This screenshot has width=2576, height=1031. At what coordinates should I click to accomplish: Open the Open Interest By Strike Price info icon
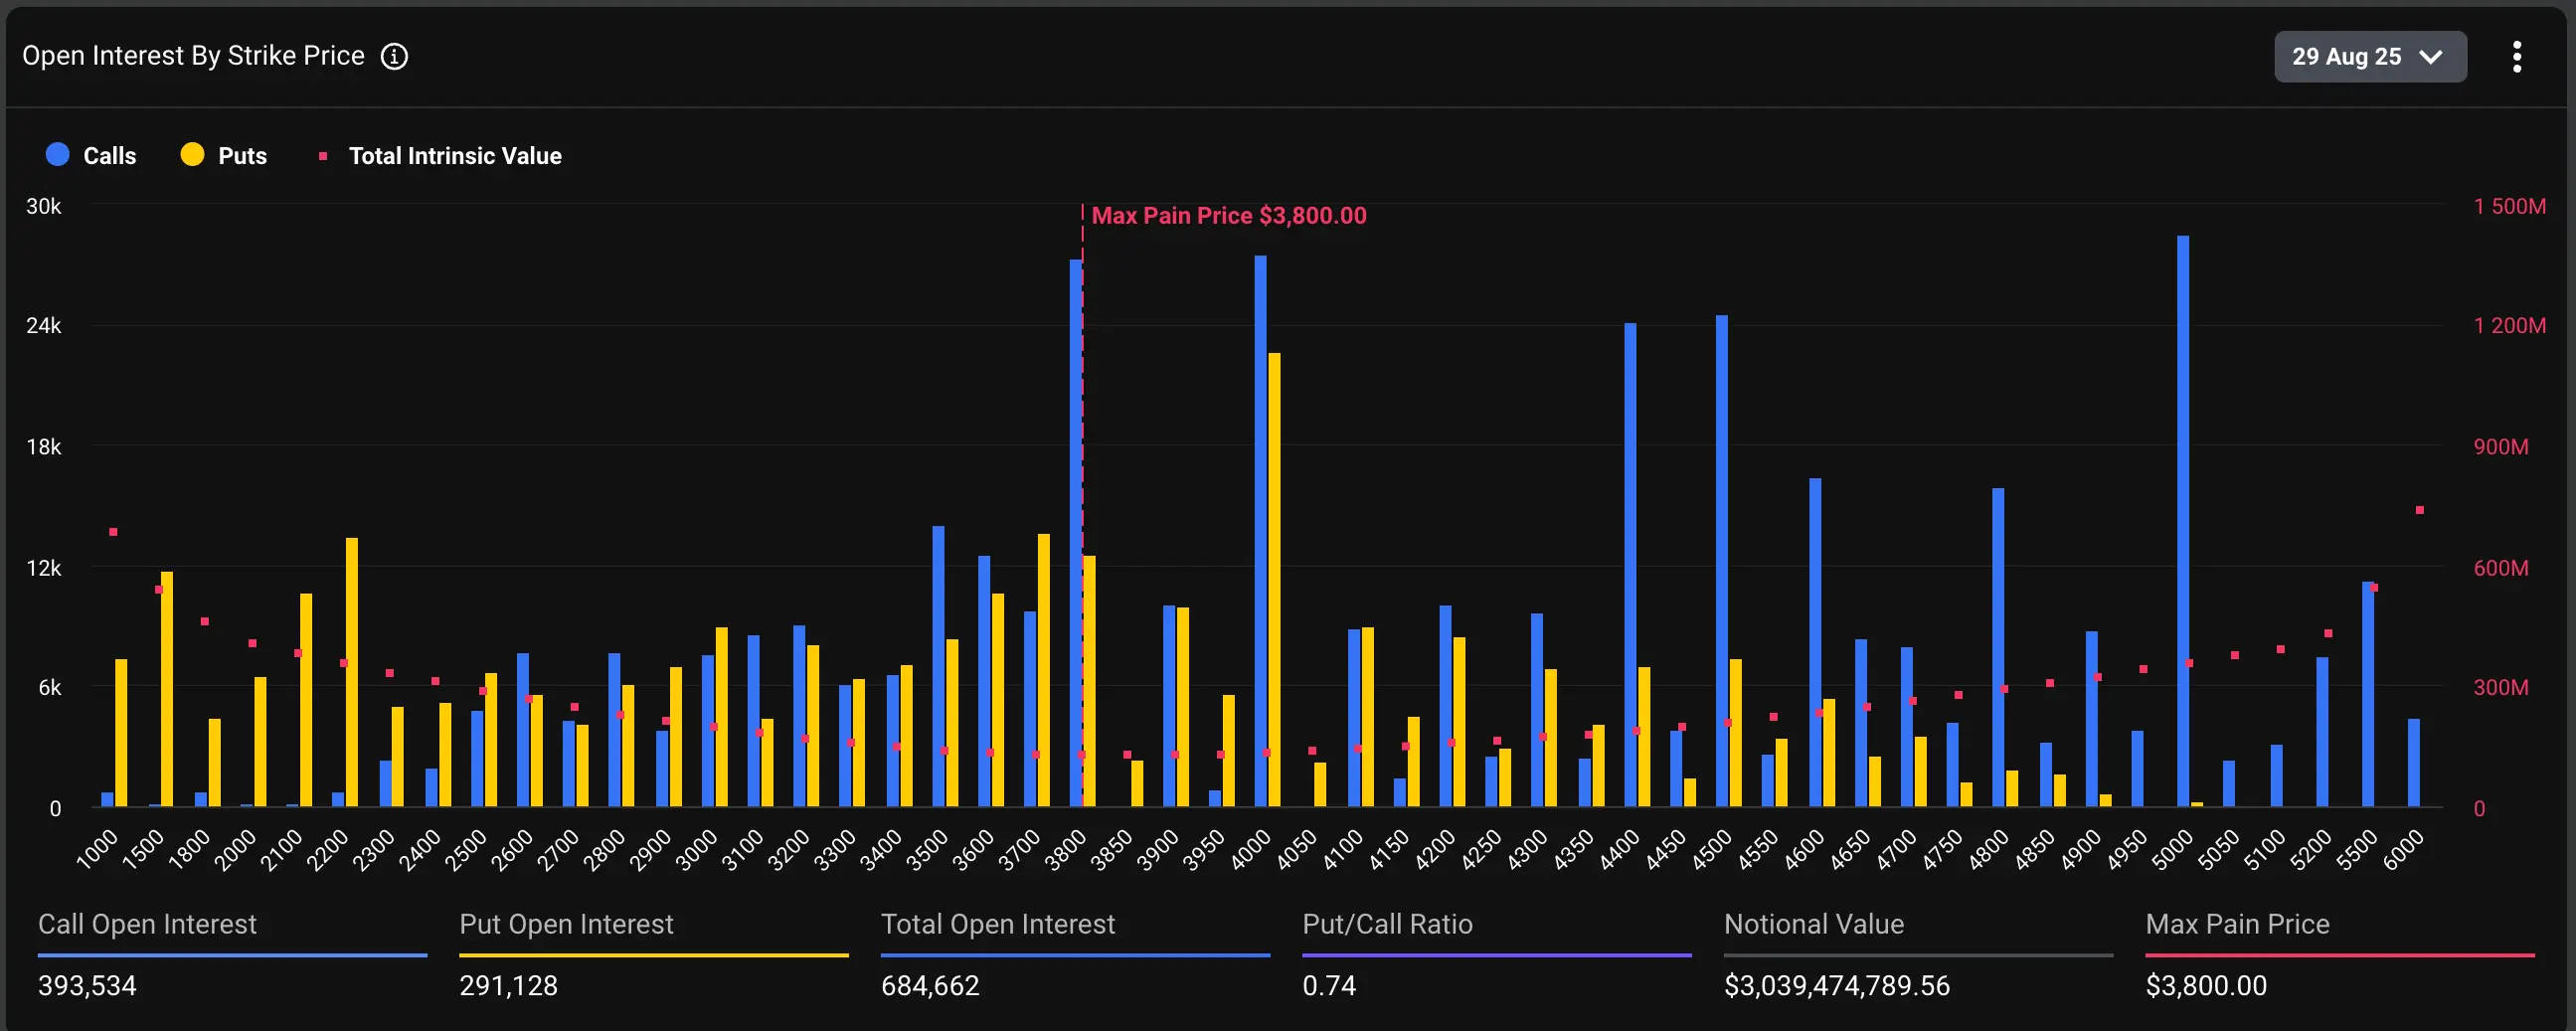394,56
